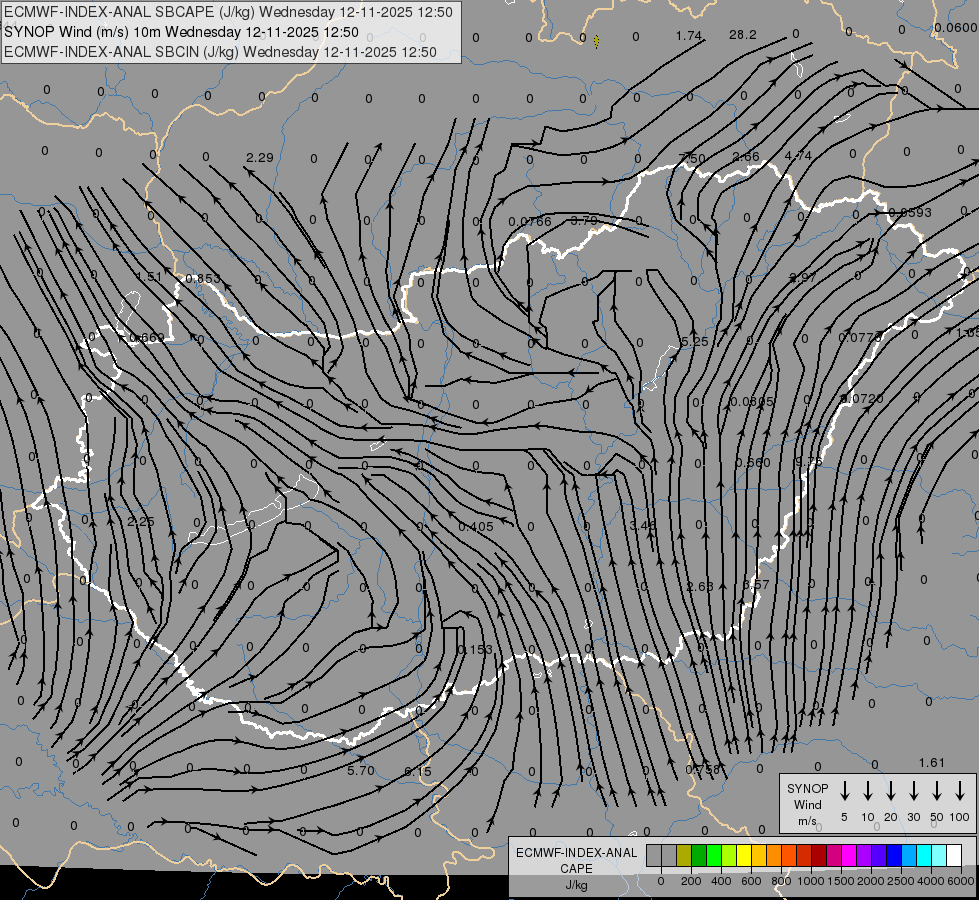Click the 2500 tick label on CAPE scale
Image resolution: width=979 pixels, height=900 pixels.
900,881
